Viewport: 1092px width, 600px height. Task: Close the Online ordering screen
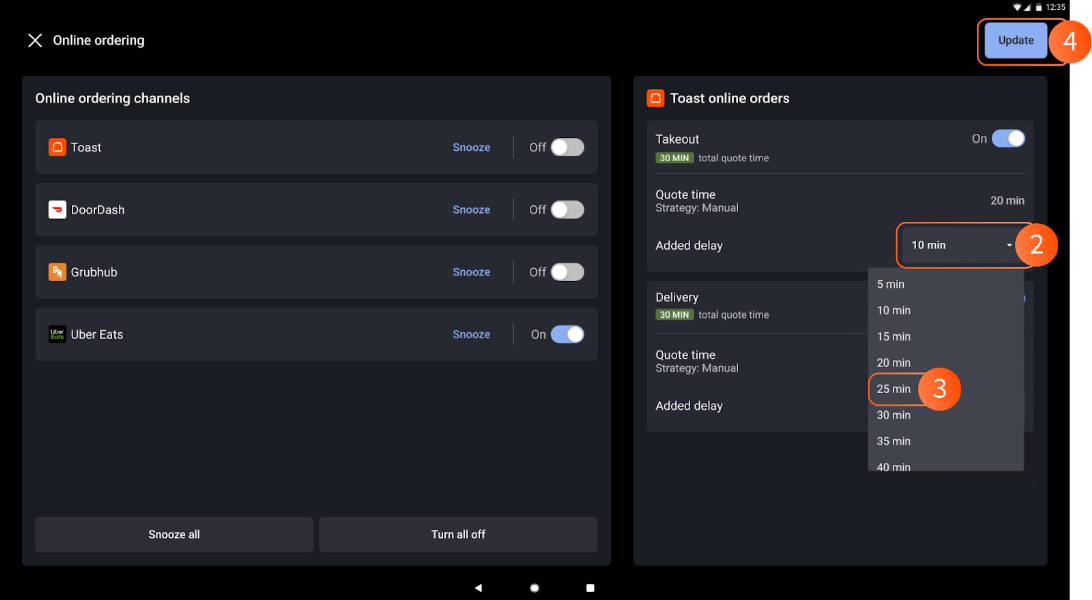tap(35, 41)
